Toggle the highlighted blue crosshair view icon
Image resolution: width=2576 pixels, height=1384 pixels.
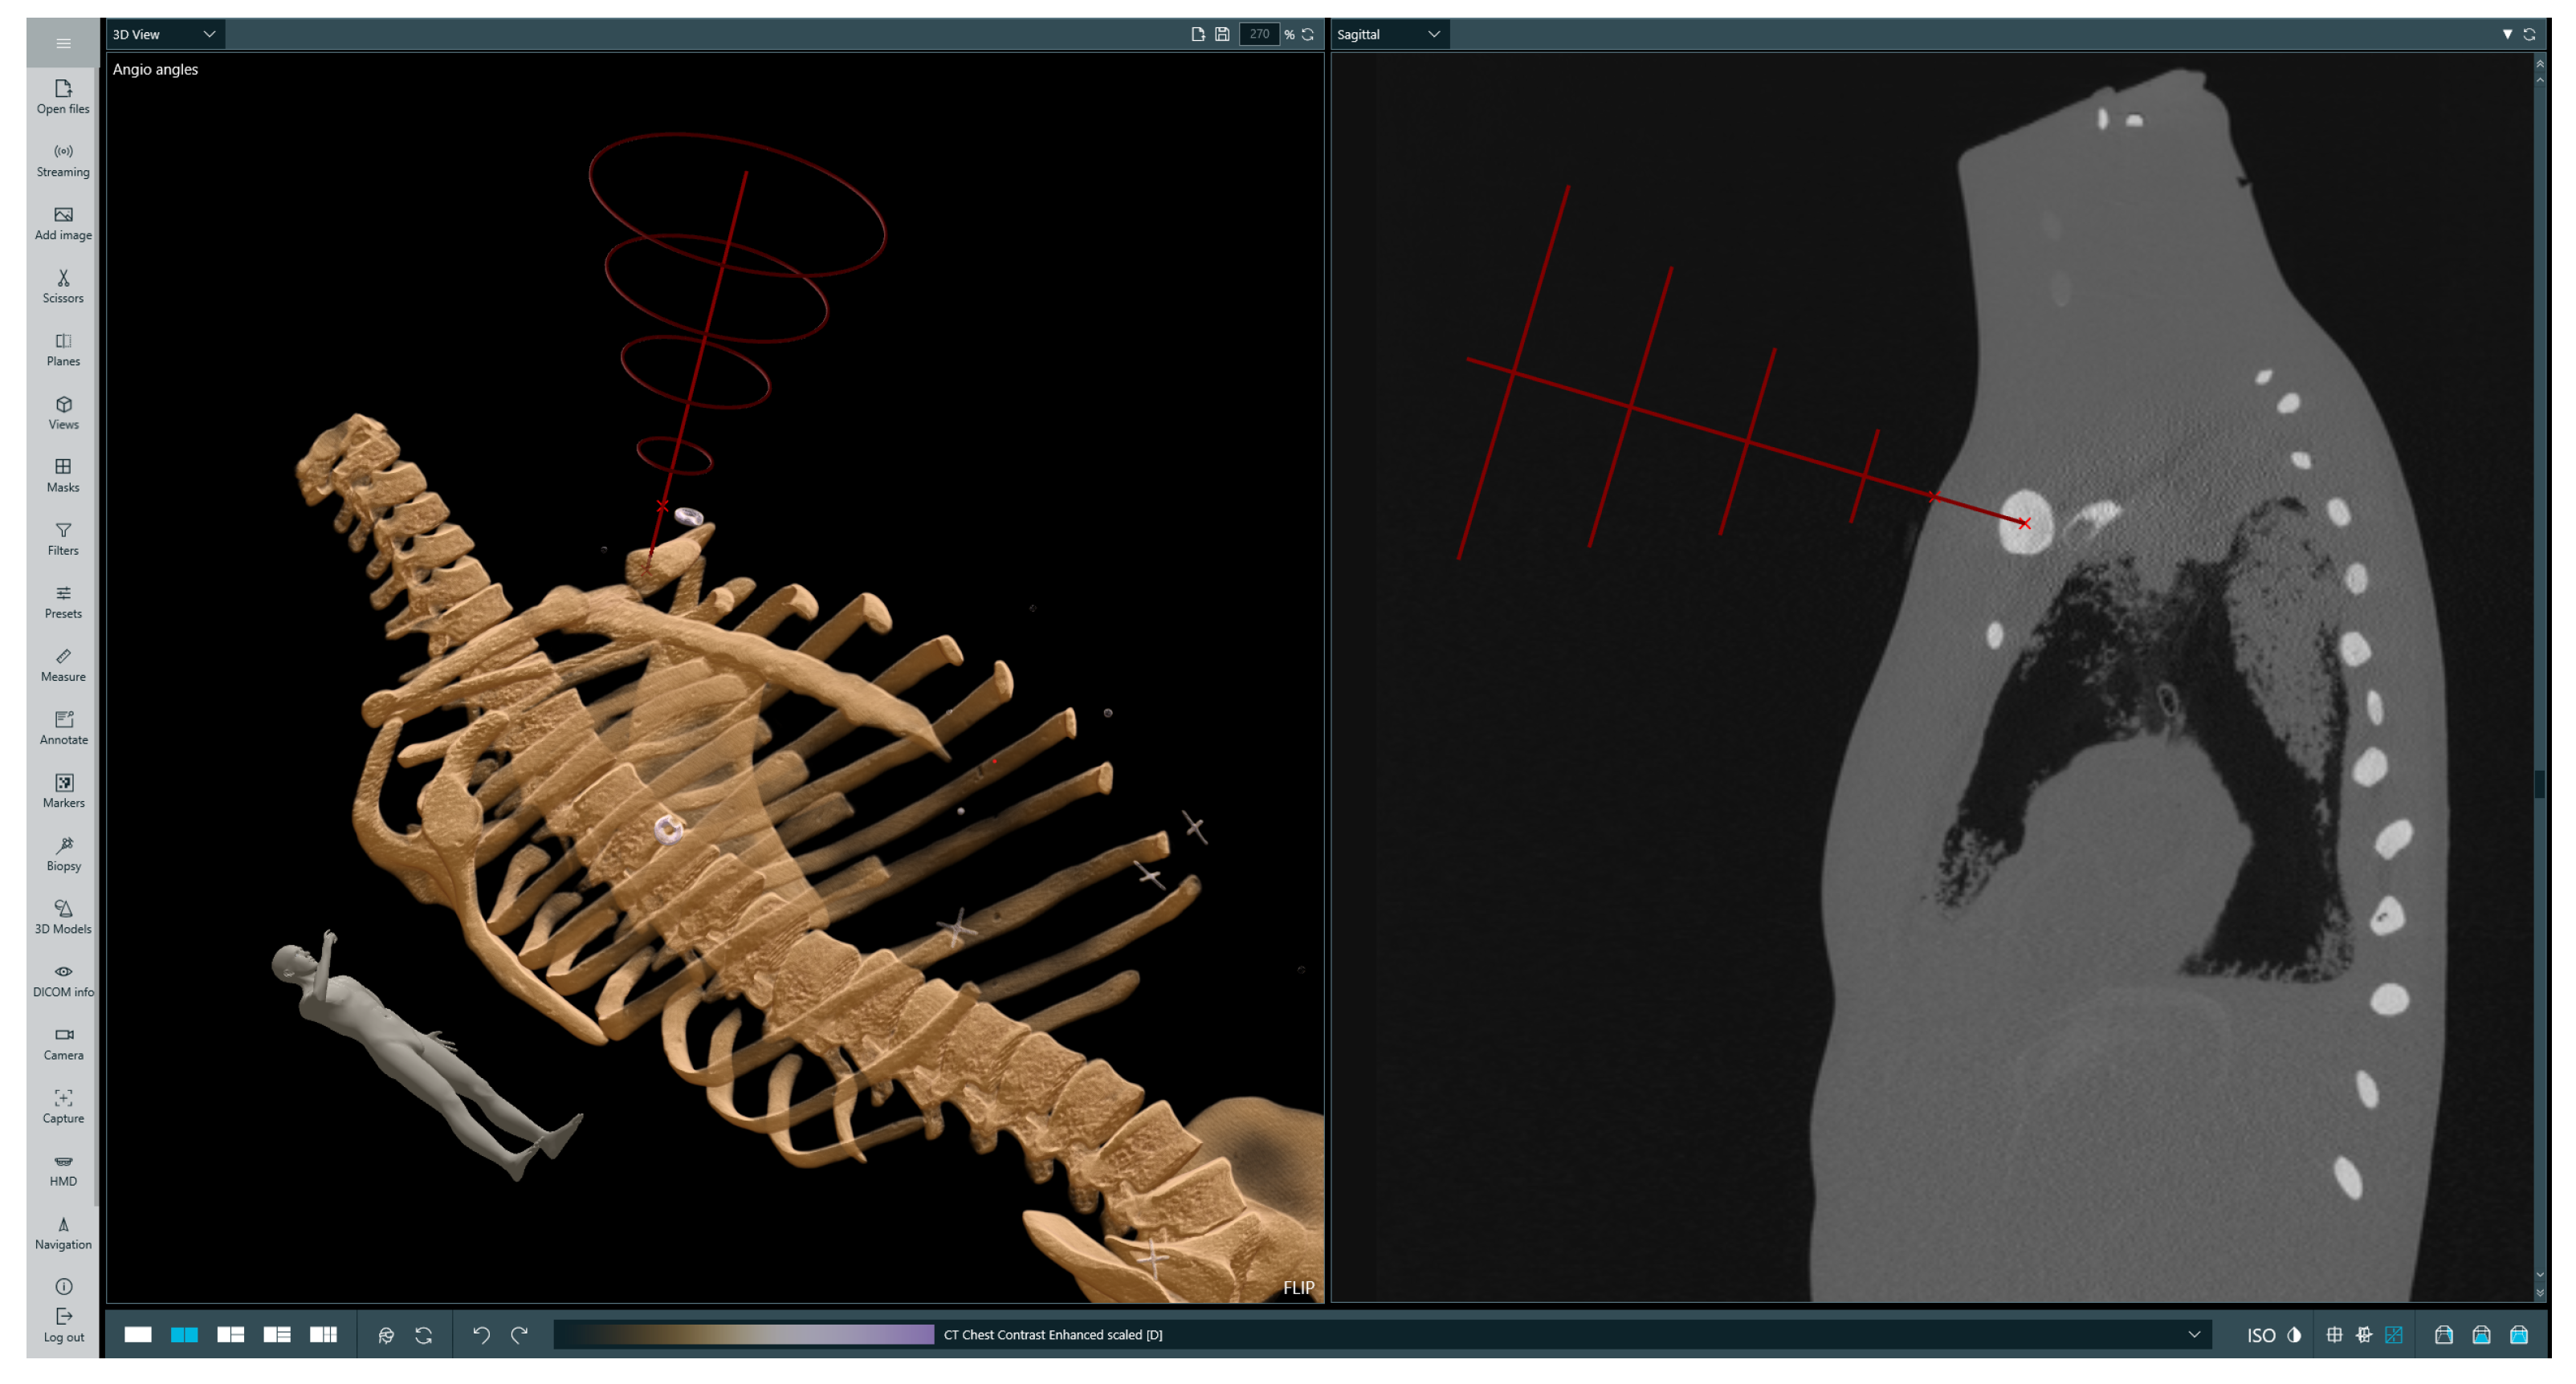point(2393,1335)
